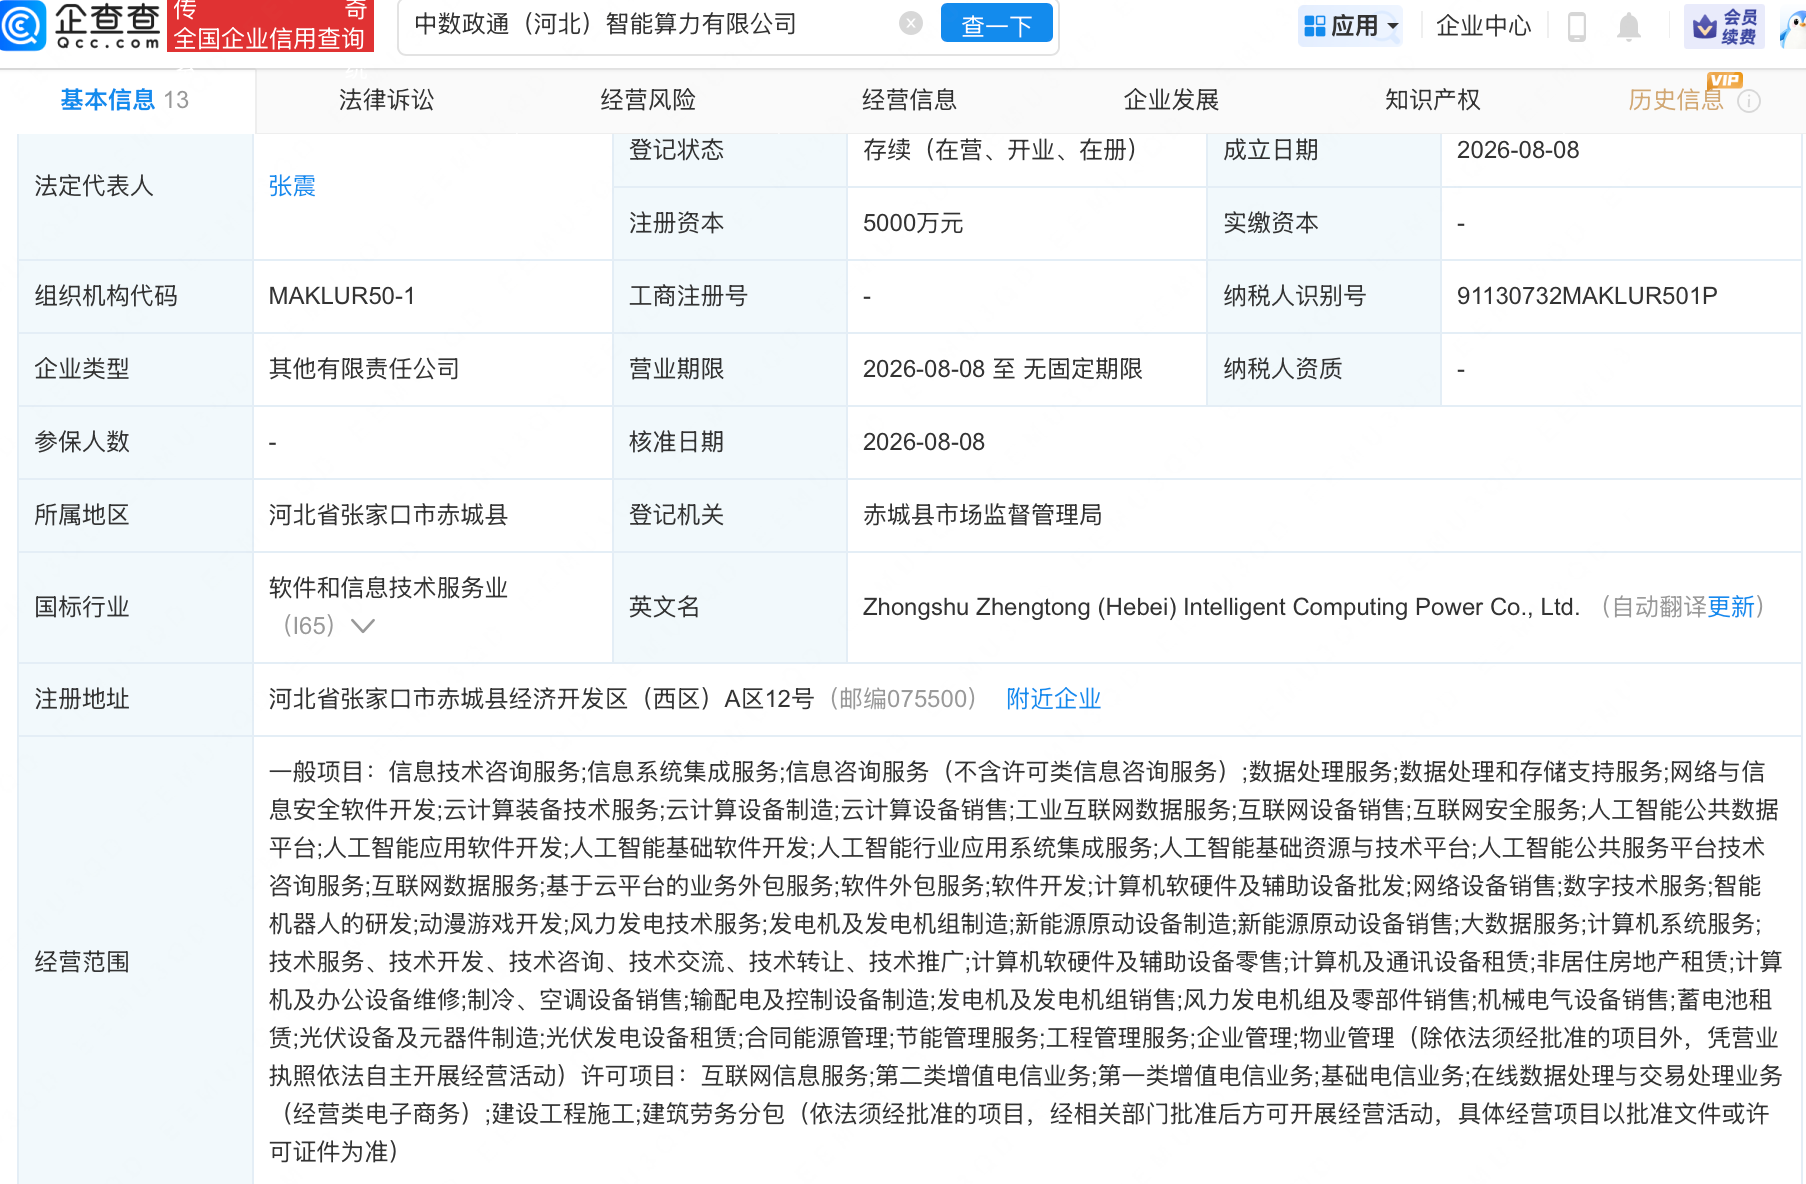Click the 会员续费 VIP crown badge
The width and height of the screenshot is (1806, 1184).
coord(1724,27)
